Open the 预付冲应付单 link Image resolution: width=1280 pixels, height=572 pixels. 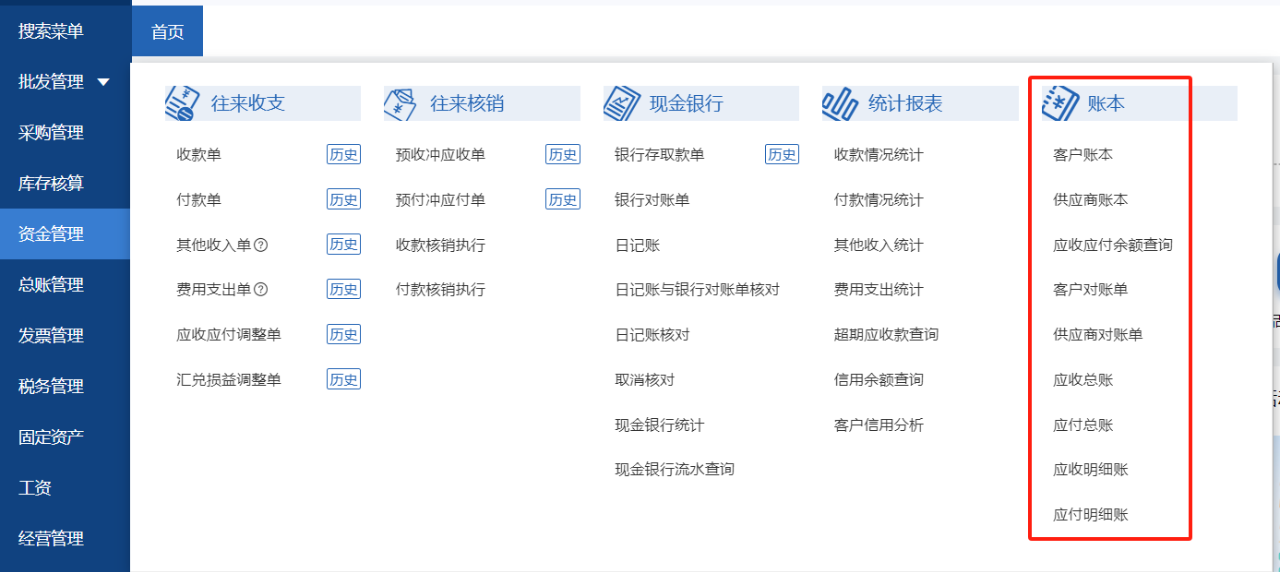[440, 200]
